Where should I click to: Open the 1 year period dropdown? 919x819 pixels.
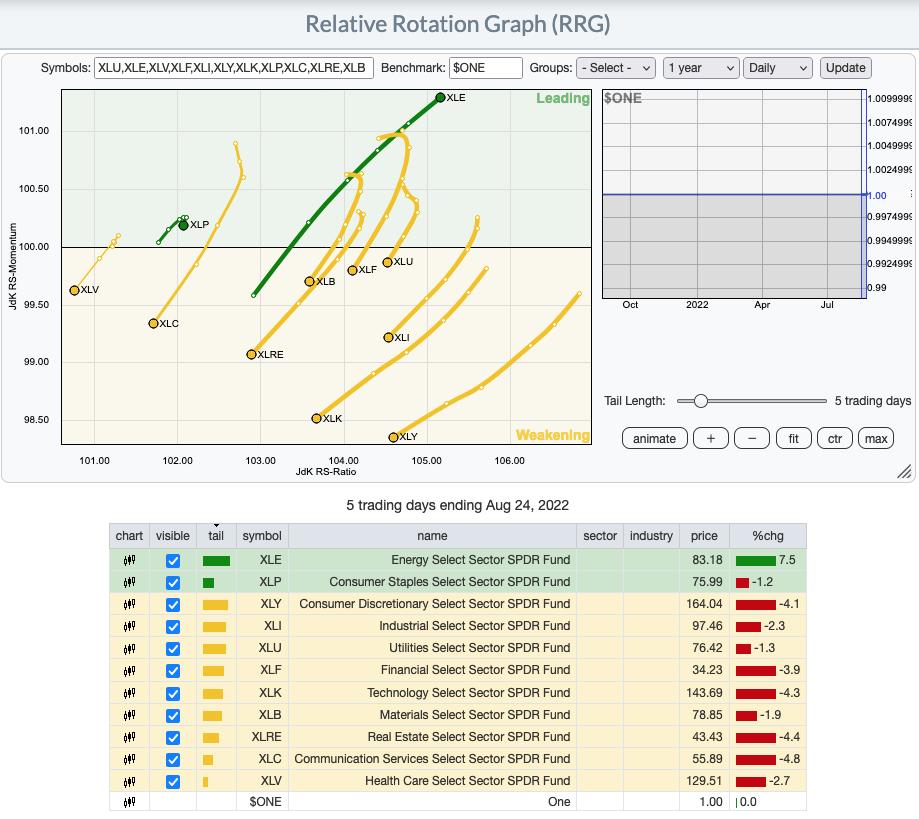click(x=701, y=68)
